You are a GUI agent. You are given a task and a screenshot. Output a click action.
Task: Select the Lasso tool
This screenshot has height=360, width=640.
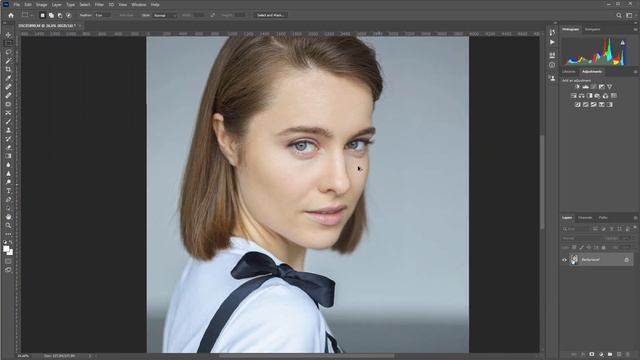click(x=8, y=52)
